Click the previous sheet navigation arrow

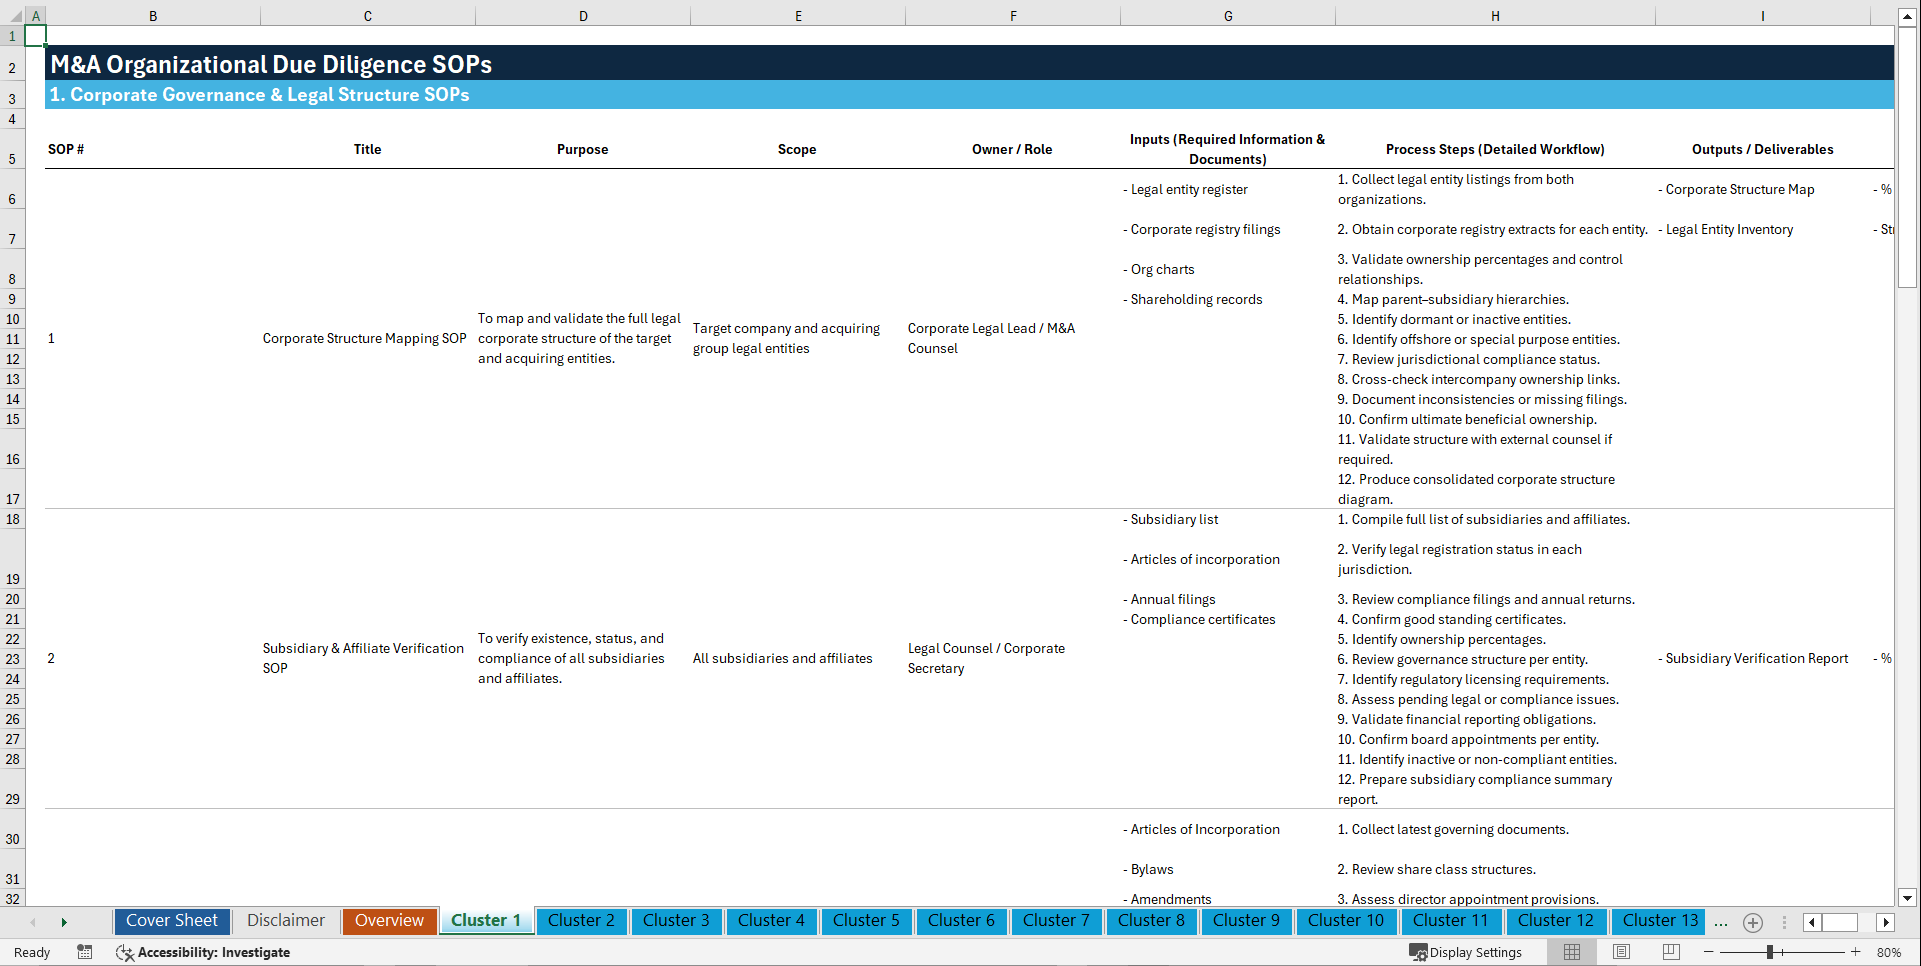(x=34, y=922)
